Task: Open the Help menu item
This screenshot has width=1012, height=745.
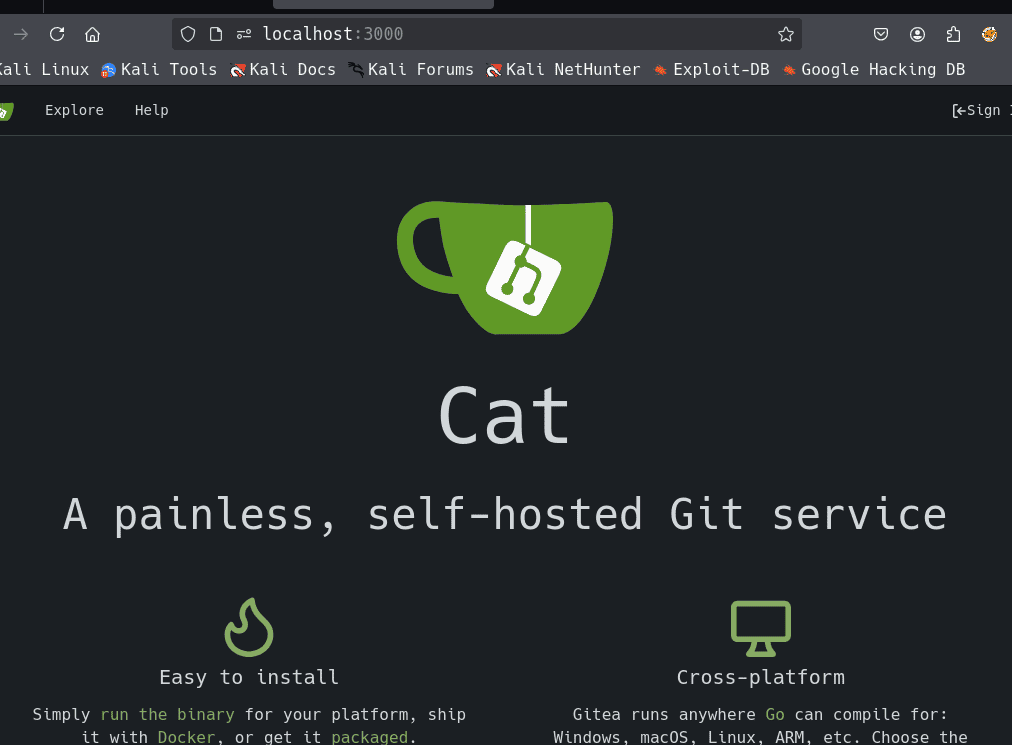Action: pos(151,110)
